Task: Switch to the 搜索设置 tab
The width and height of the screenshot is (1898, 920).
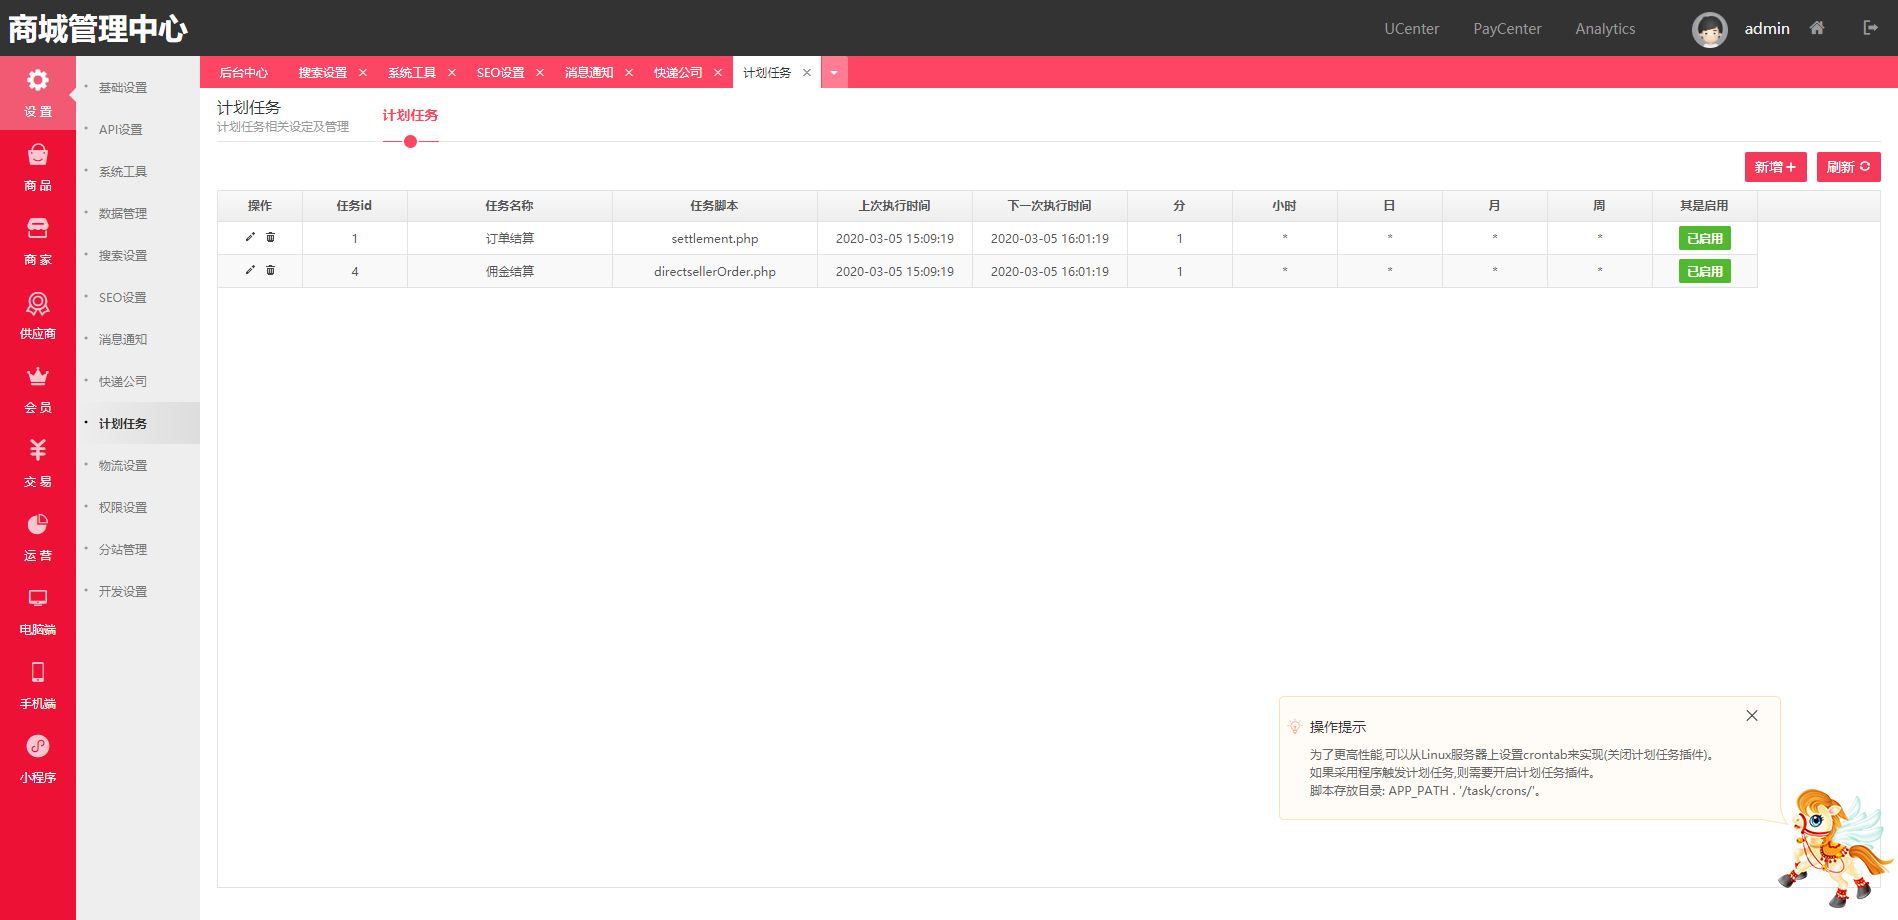Action: [323, 73]
